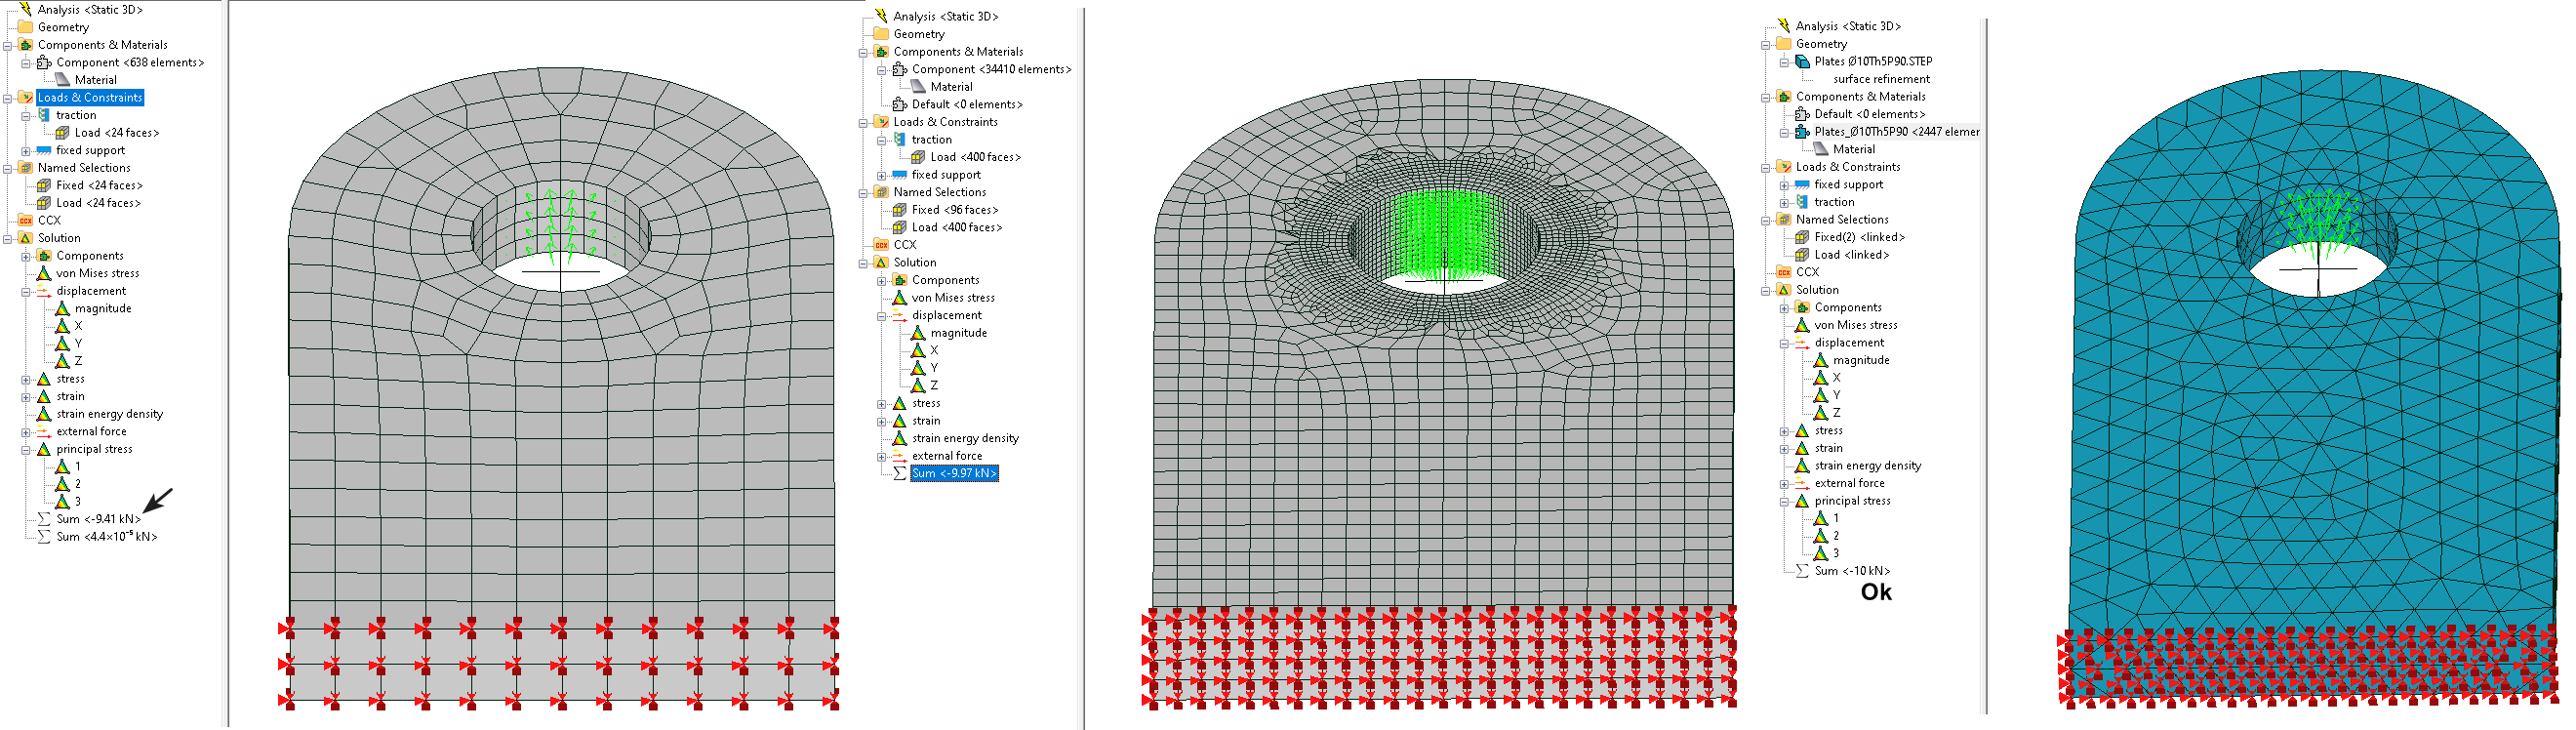Click the Load <linked> selection icon
The image size is (2576, 730).
[1802, 255]
